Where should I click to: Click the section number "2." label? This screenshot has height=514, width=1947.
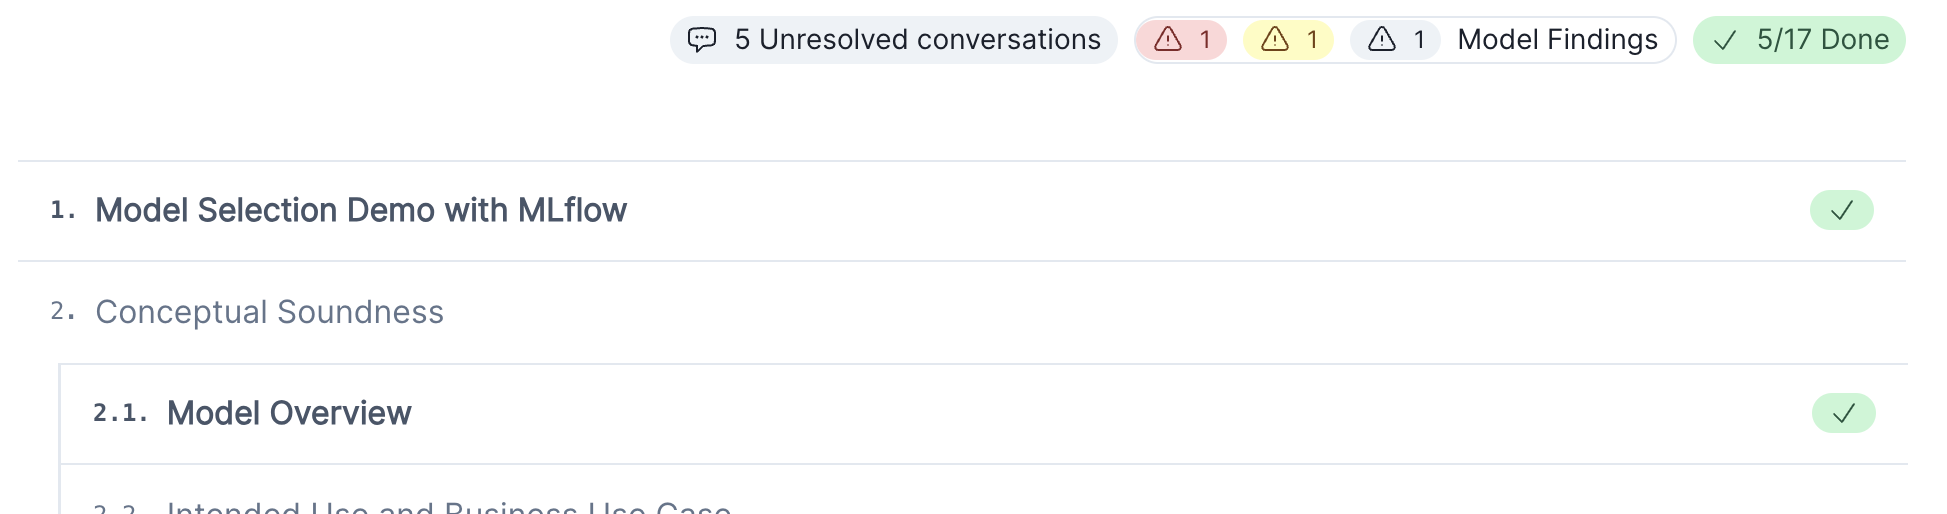click(x=63, y=312)
